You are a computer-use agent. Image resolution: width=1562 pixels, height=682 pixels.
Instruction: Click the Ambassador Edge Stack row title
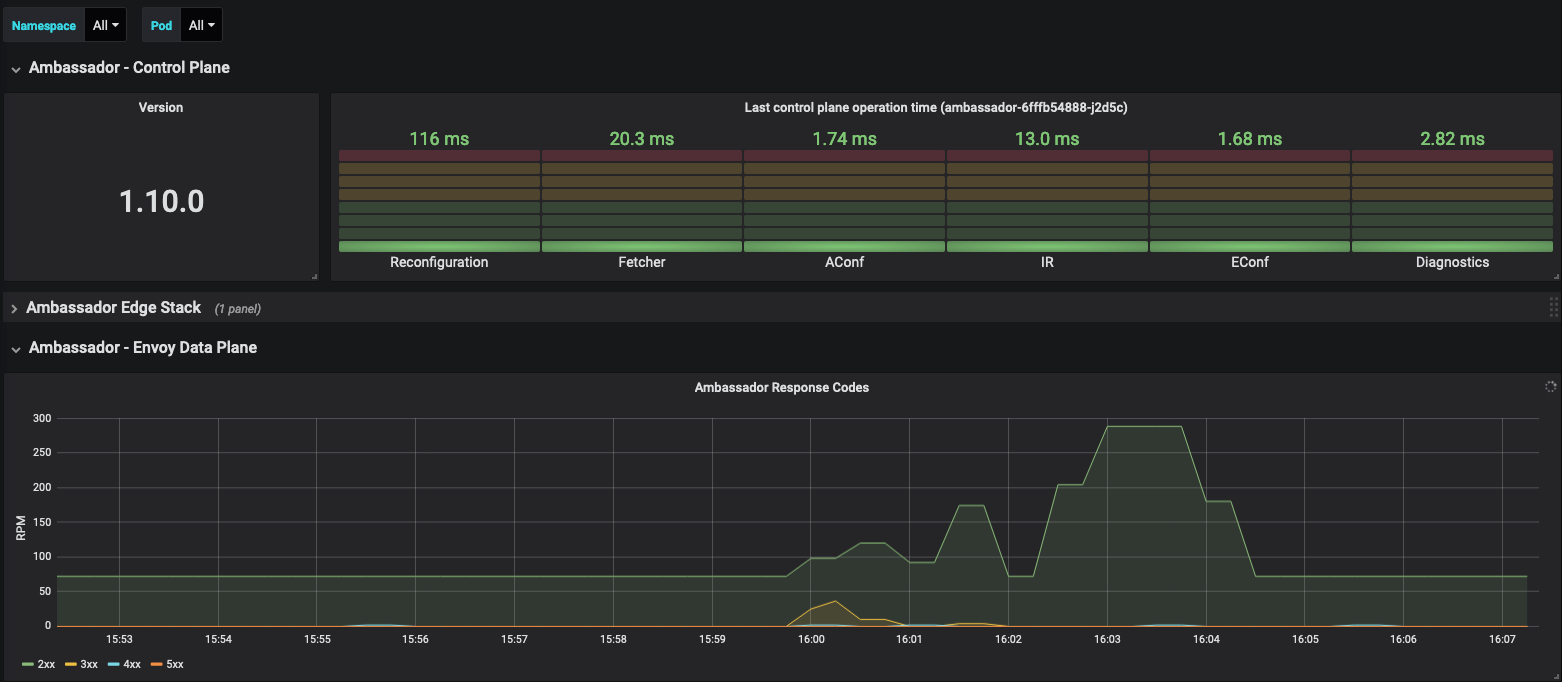[x=114, y=308]
